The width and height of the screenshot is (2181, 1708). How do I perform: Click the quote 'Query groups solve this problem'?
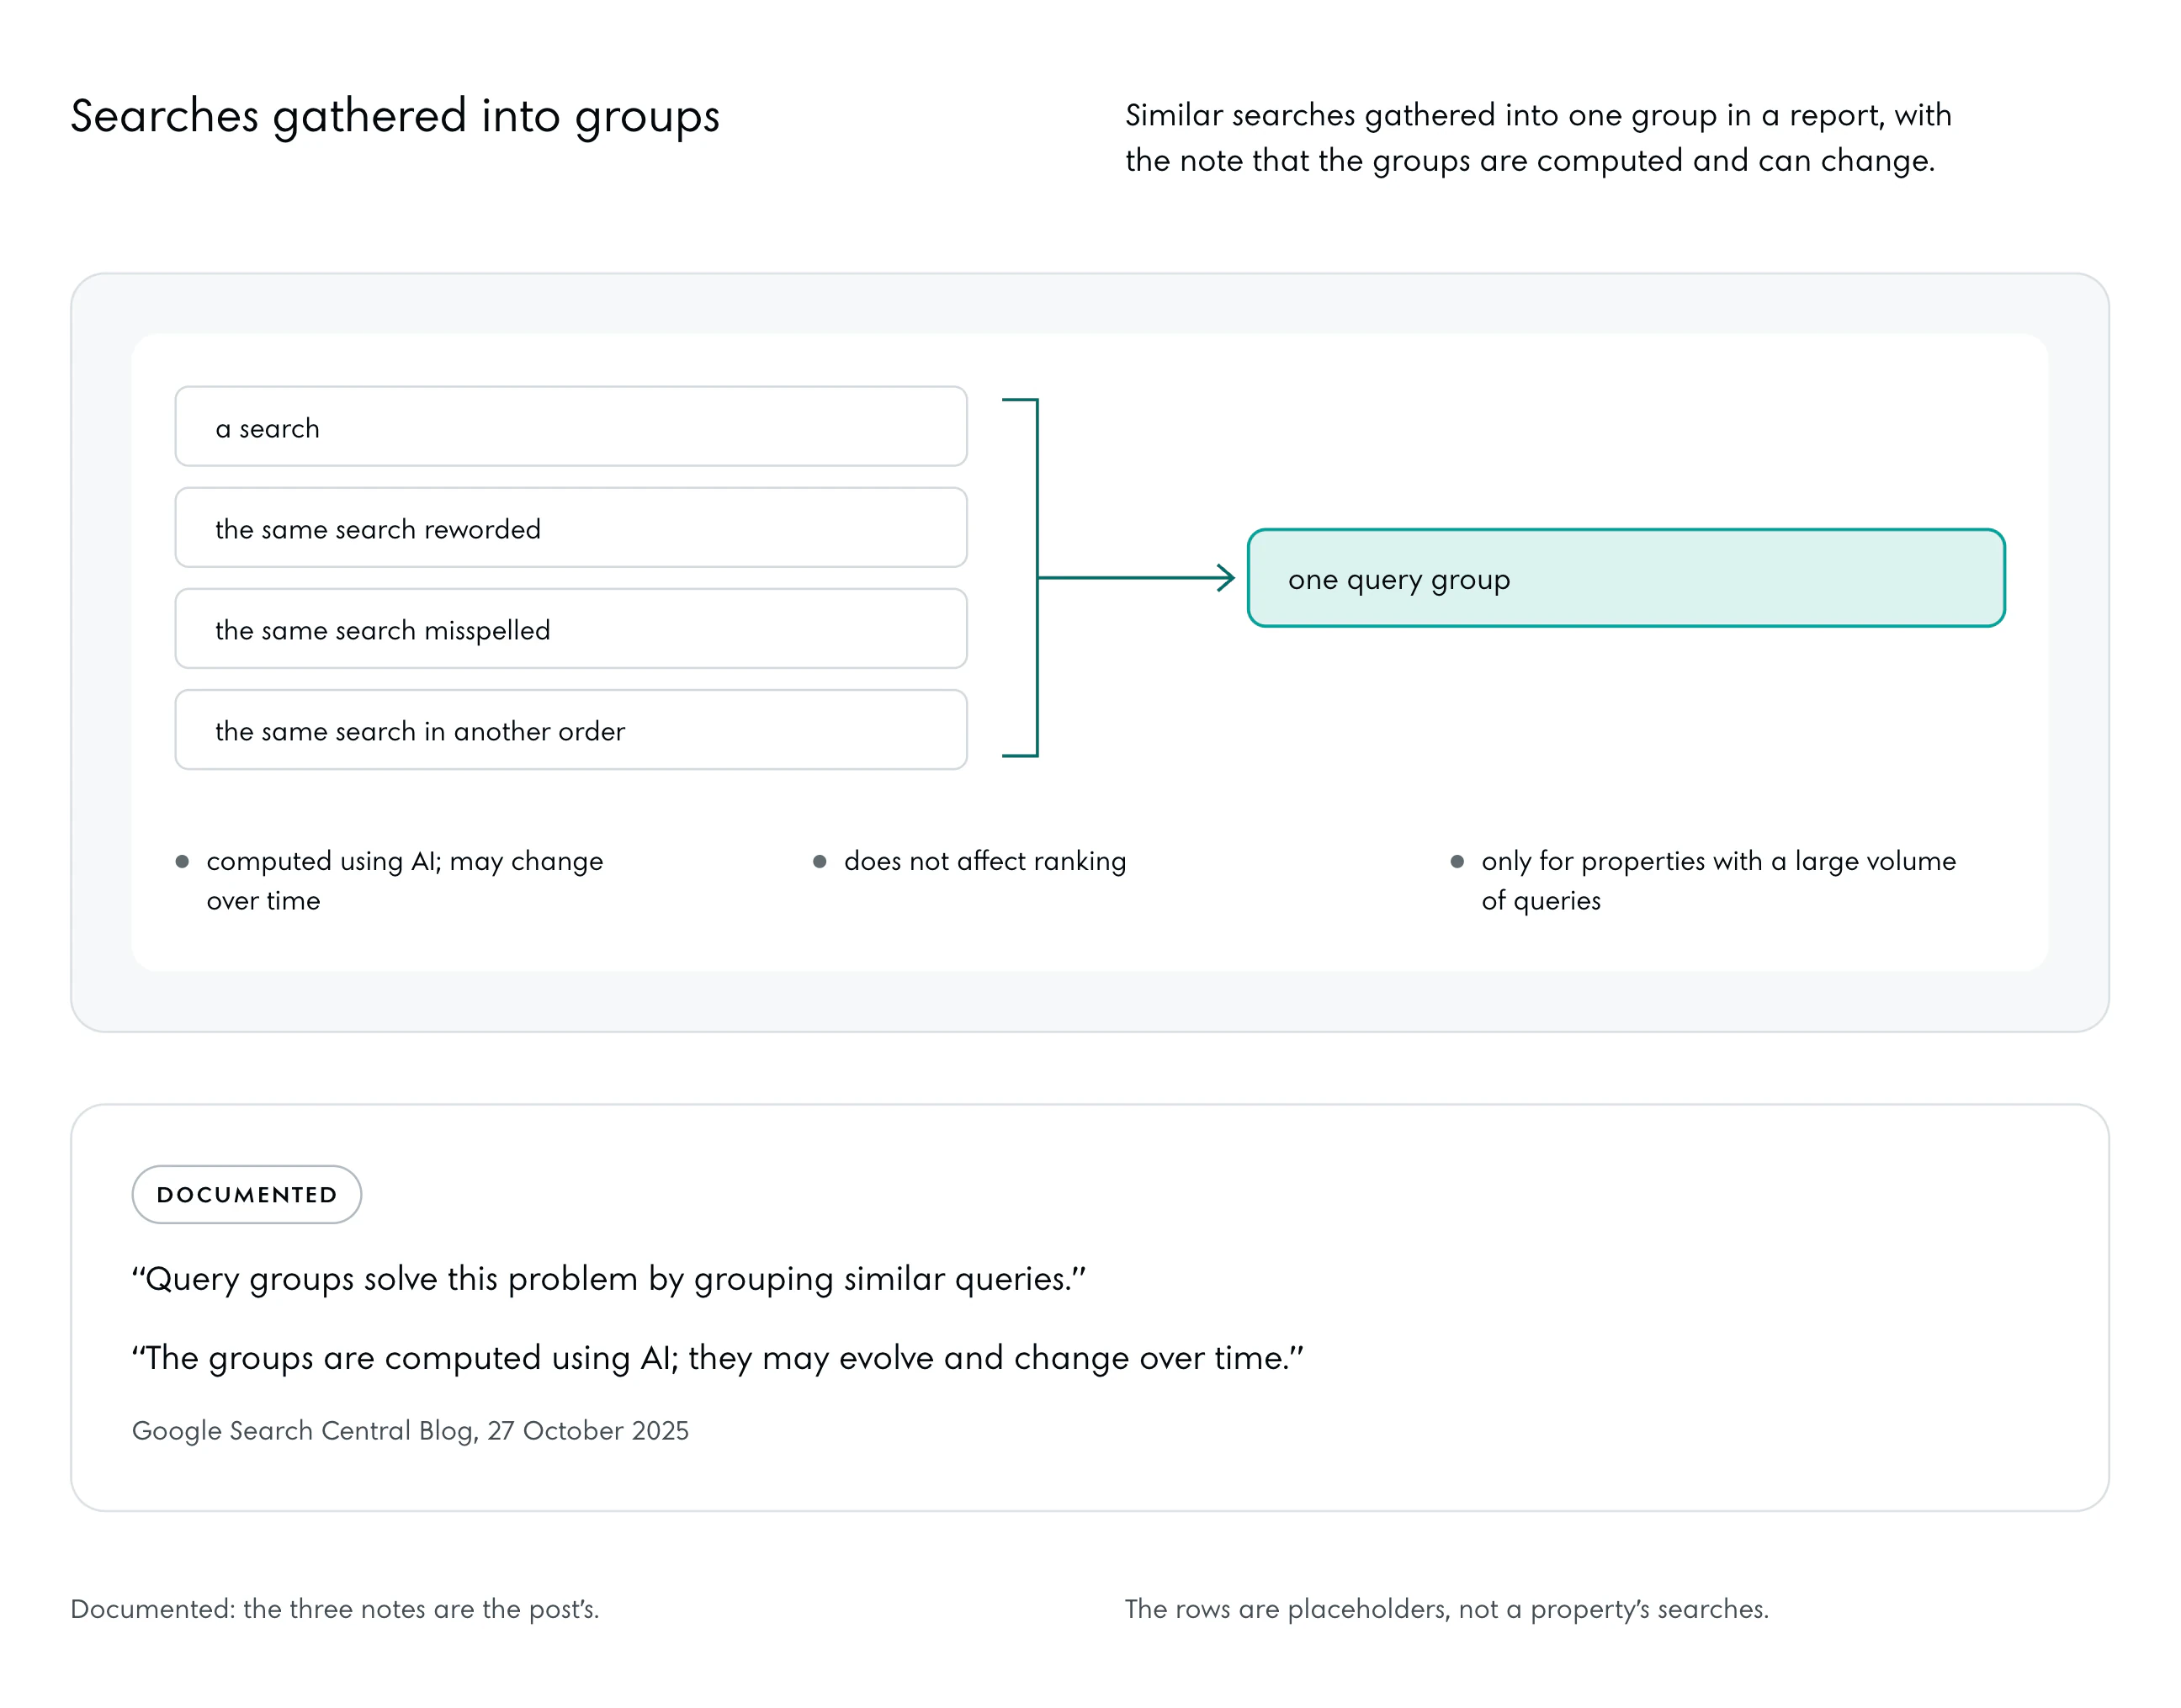pyautogui.click(x=609, y=1279)
